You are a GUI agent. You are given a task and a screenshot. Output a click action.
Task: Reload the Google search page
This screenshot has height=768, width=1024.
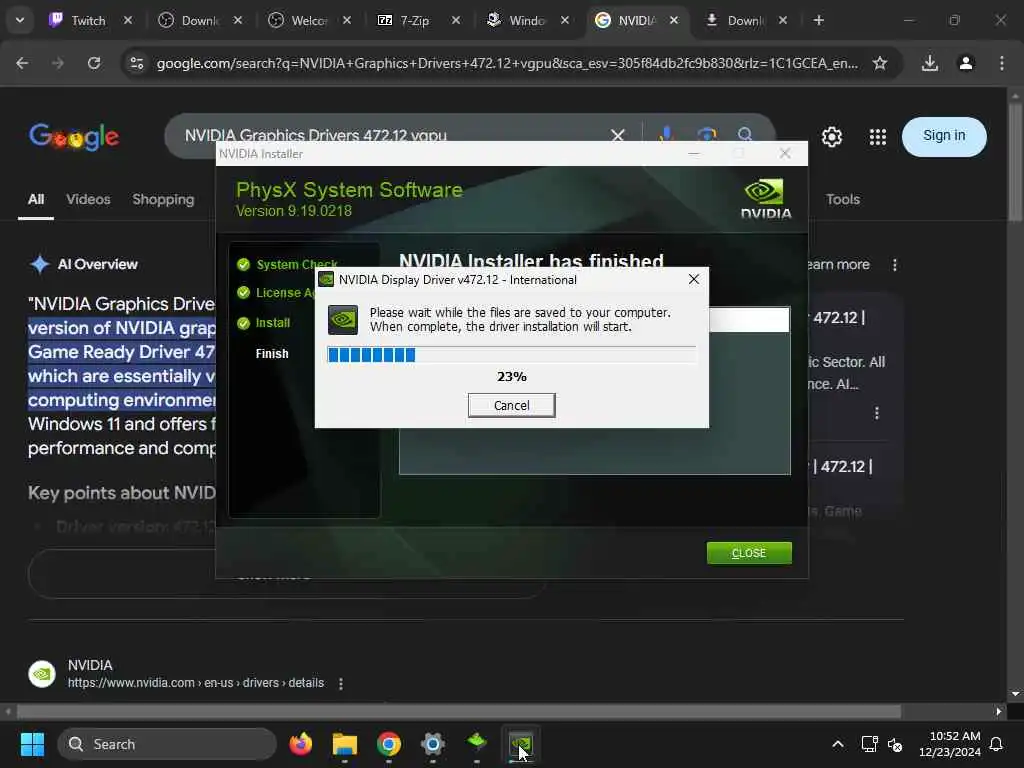pyautogui.click(x=94, y=63)
